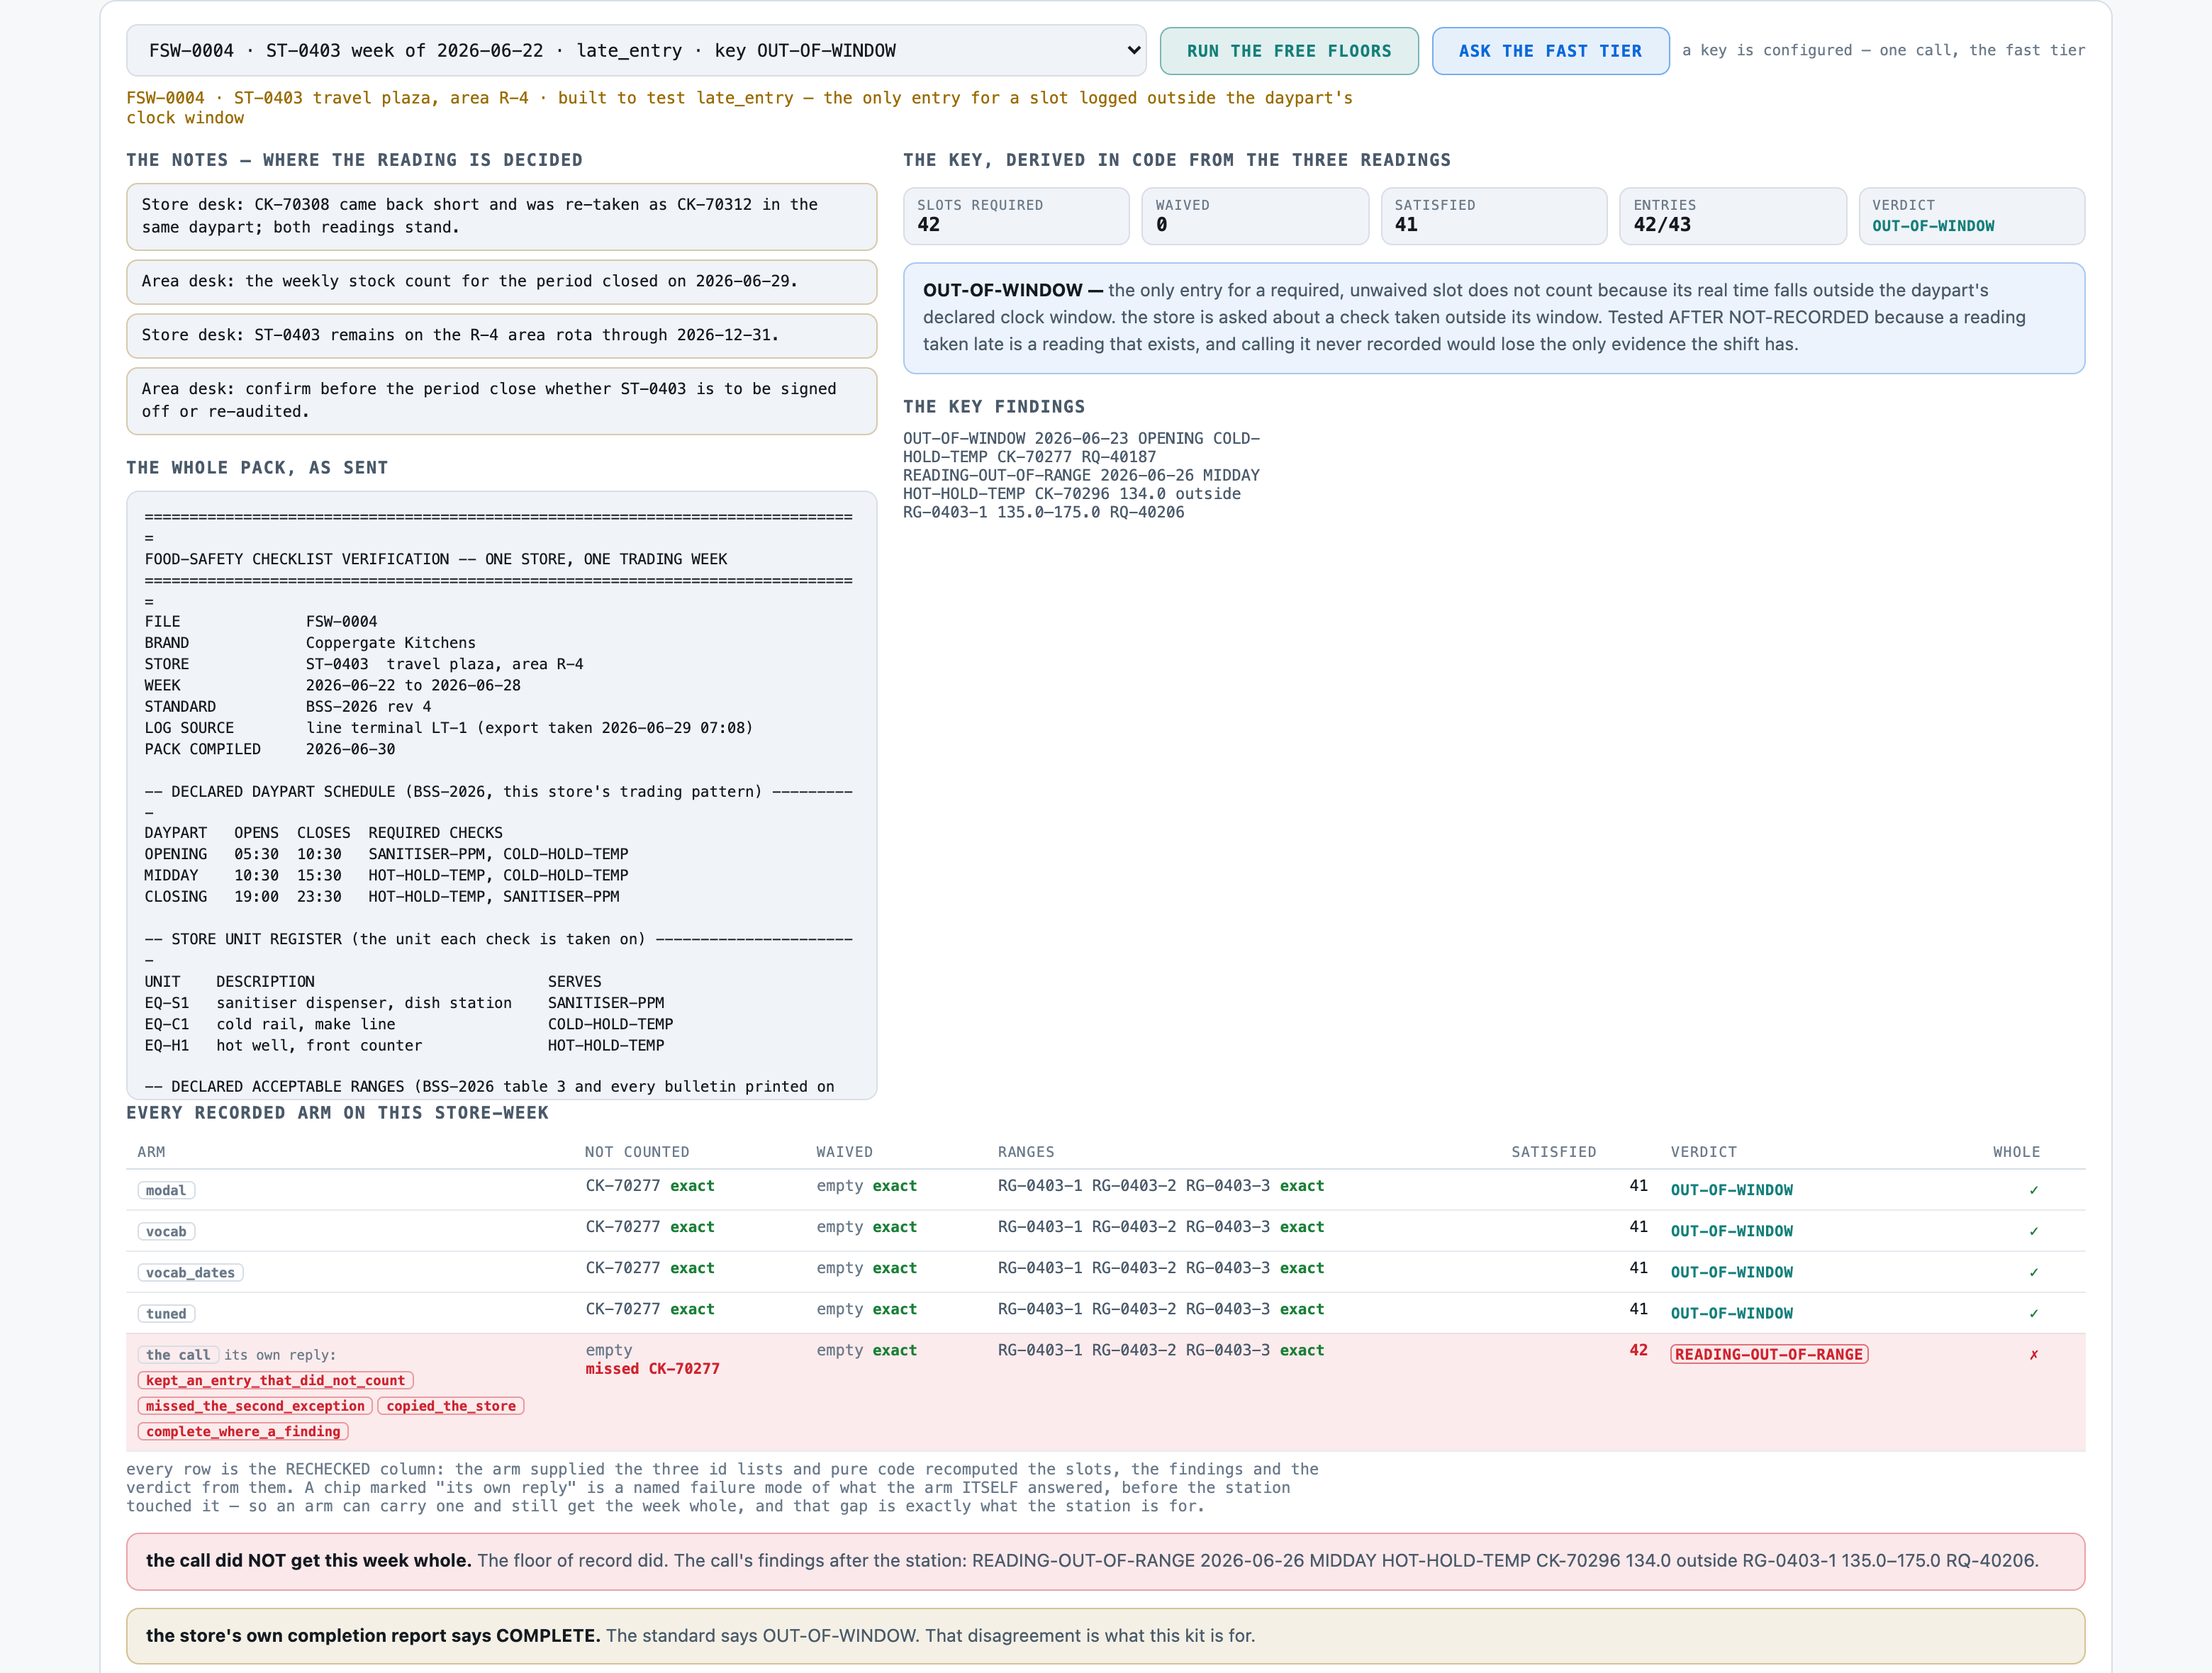This screenshot has width=2212, height=1673.
Task: Click the 'the call' arm chip
Action: point(178,1354)
